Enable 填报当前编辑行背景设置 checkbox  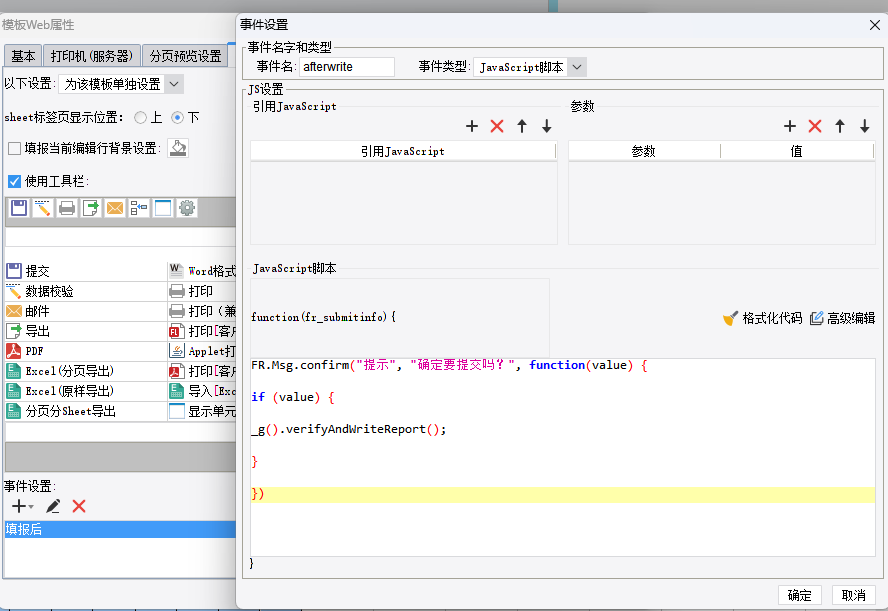click(14, 148)
